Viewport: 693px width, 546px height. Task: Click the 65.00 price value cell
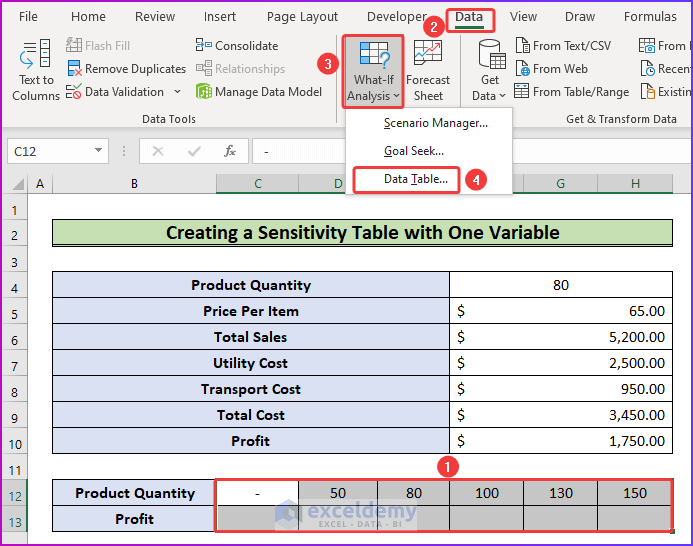point(561,311)
